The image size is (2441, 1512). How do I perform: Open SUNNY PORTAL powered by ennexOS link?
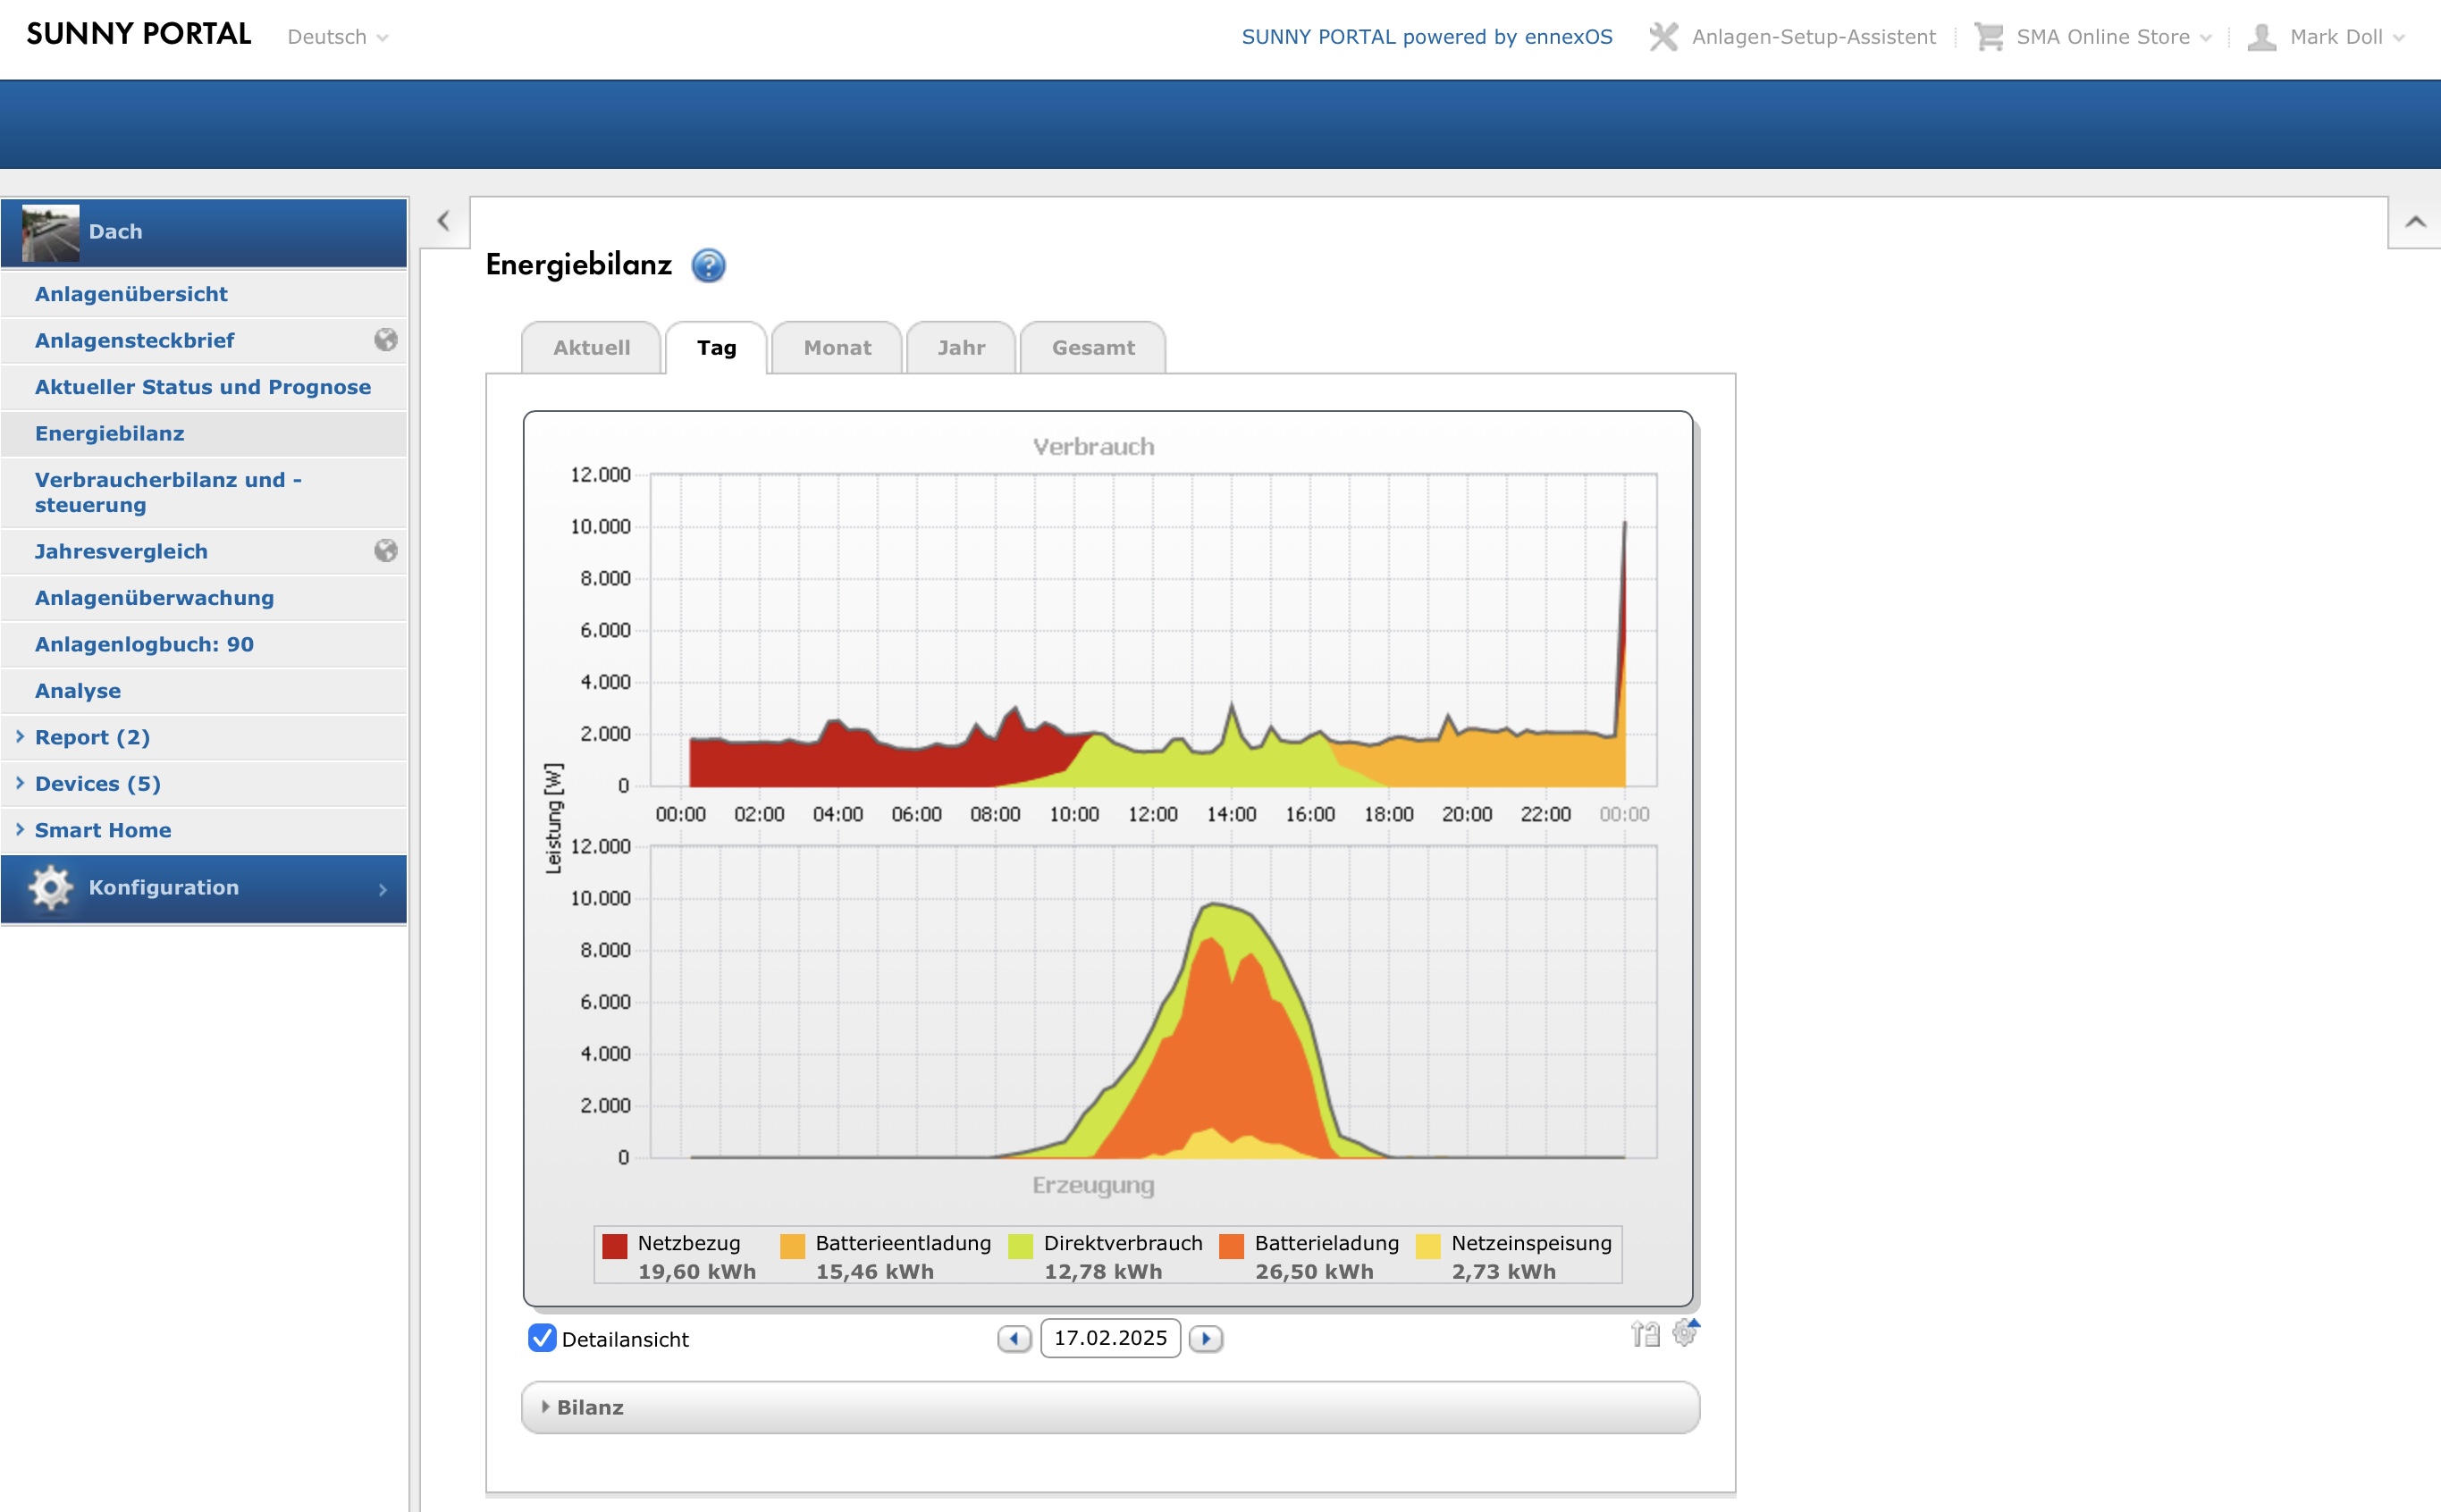click(x=1426, y=37)
